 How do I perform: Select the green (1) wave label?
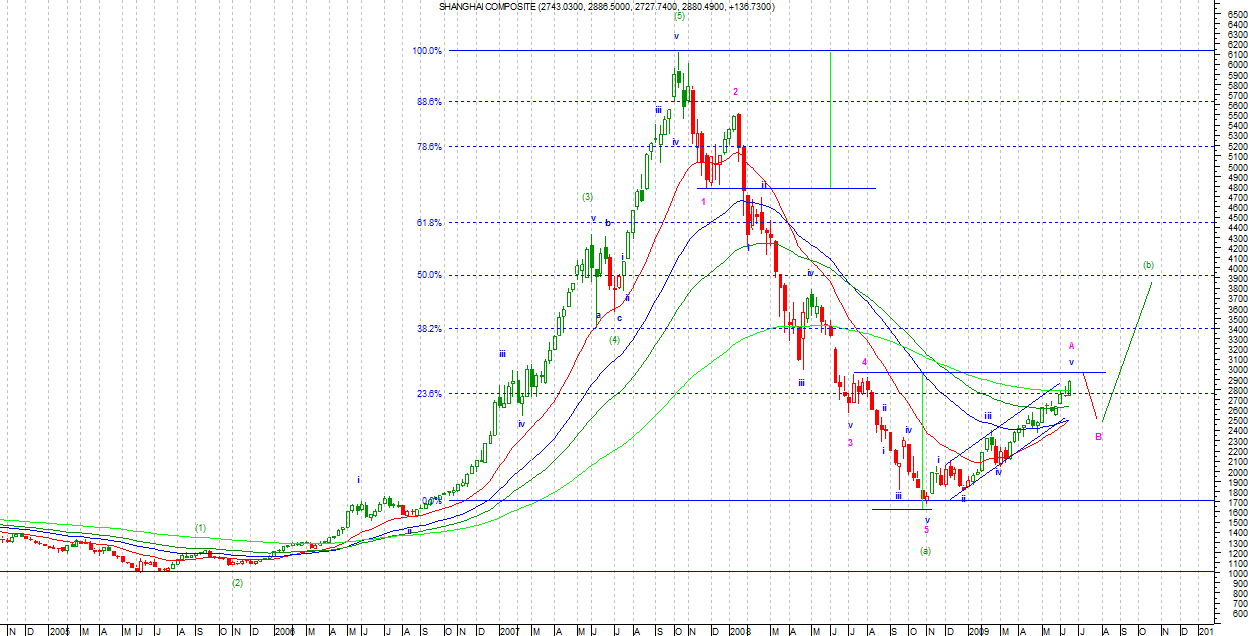(200, 527)
